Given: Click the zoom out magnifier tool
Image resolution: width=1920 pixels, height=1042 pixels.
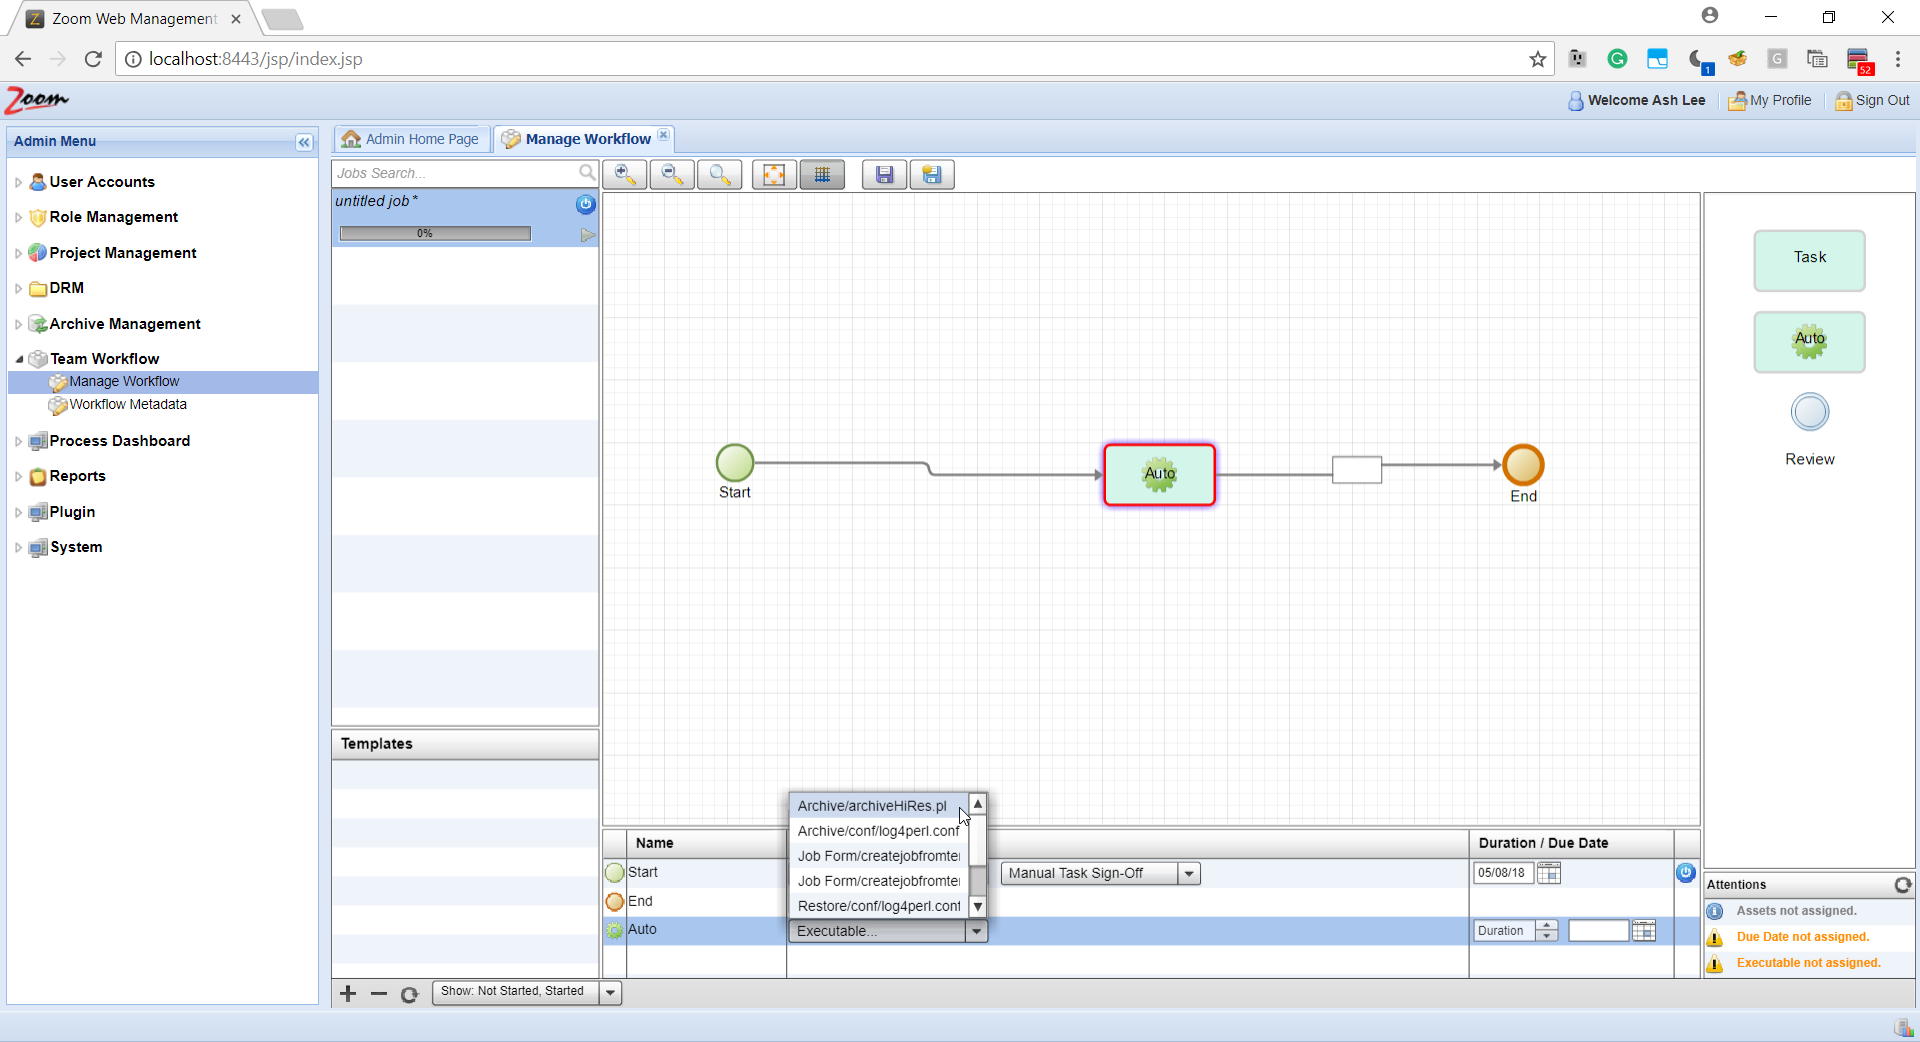Looking at the screenshot, I should click(672, 175).
